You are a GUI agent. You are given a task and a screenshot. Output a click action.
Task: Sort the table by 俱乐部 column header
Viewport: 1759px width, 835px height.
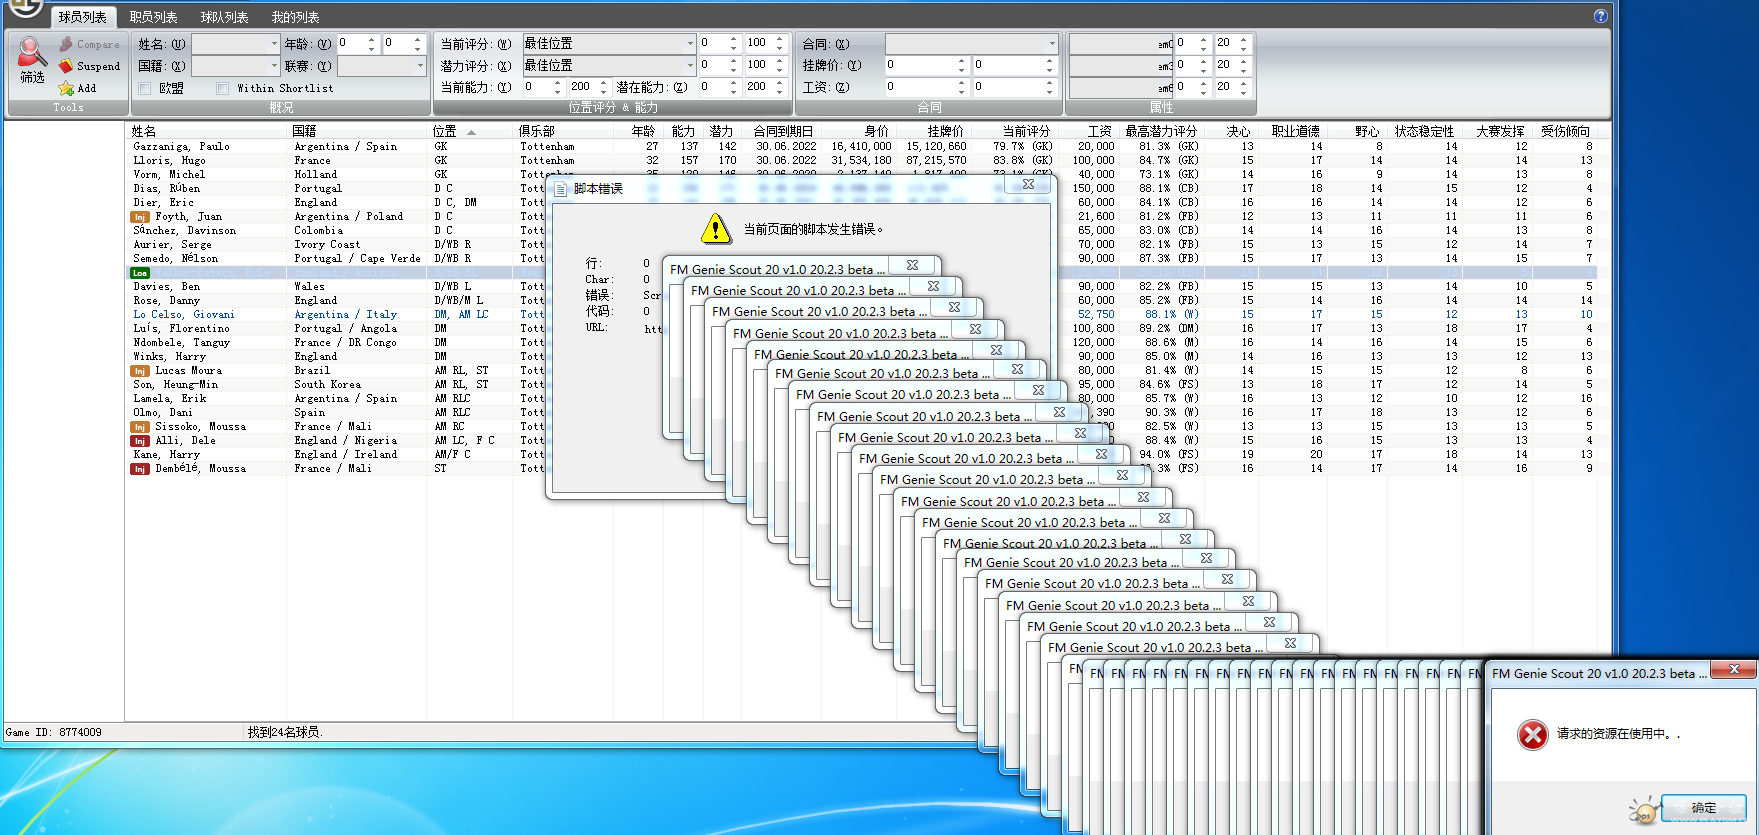click(537, 131)
